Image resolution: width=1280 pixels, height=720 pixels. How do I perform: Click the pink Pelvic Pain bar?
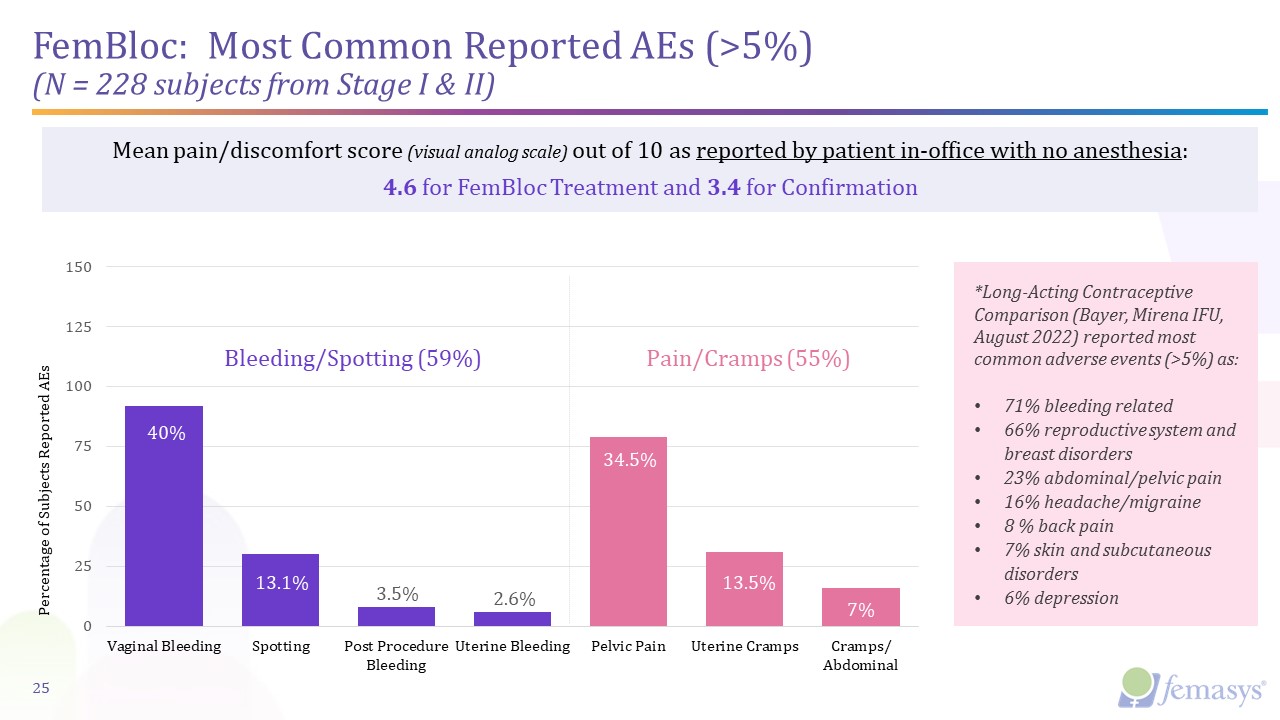pyautogui.click(x=629, y=531)
